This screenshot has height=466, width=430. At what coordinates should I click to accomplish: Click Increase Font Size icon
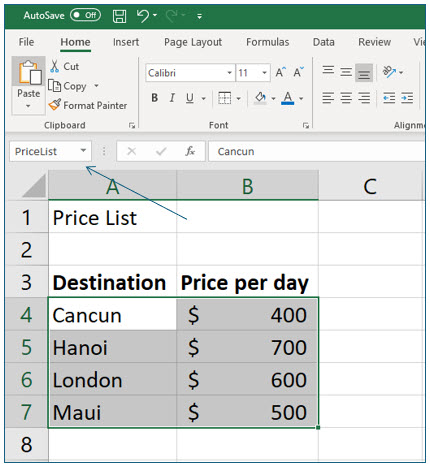pos(281,72)
